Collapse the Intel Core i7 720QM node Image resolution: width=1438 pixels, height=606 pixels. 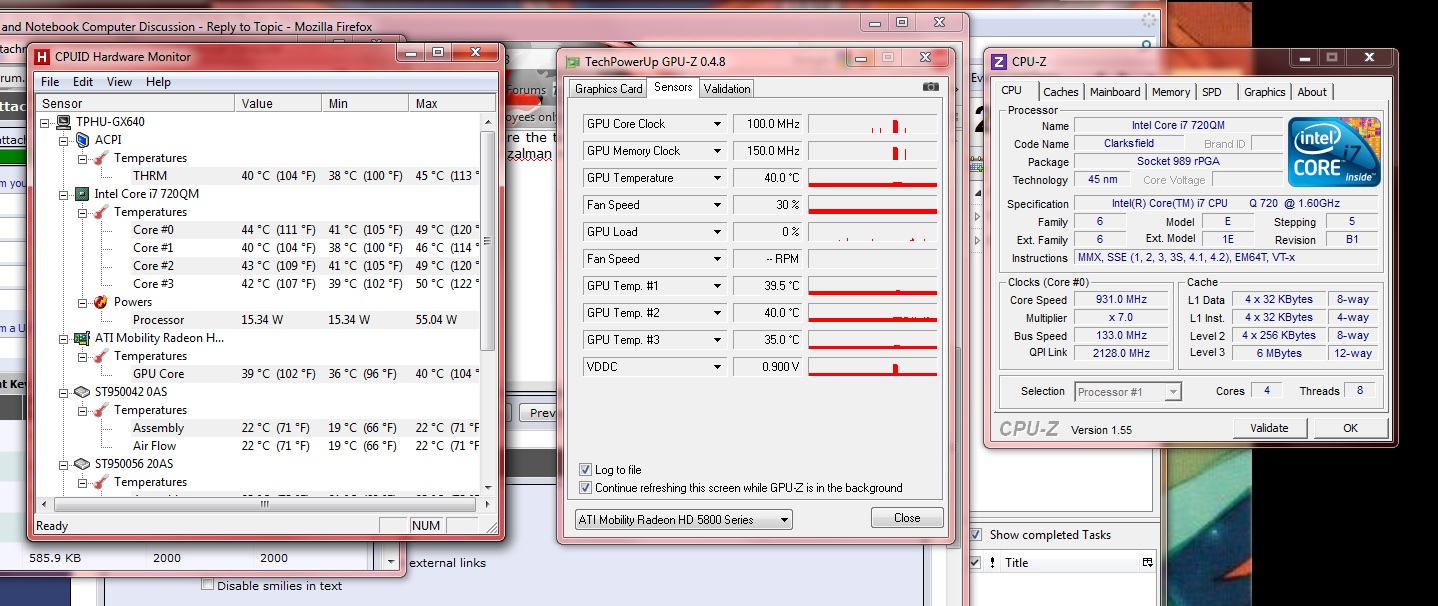click(65, 194)
